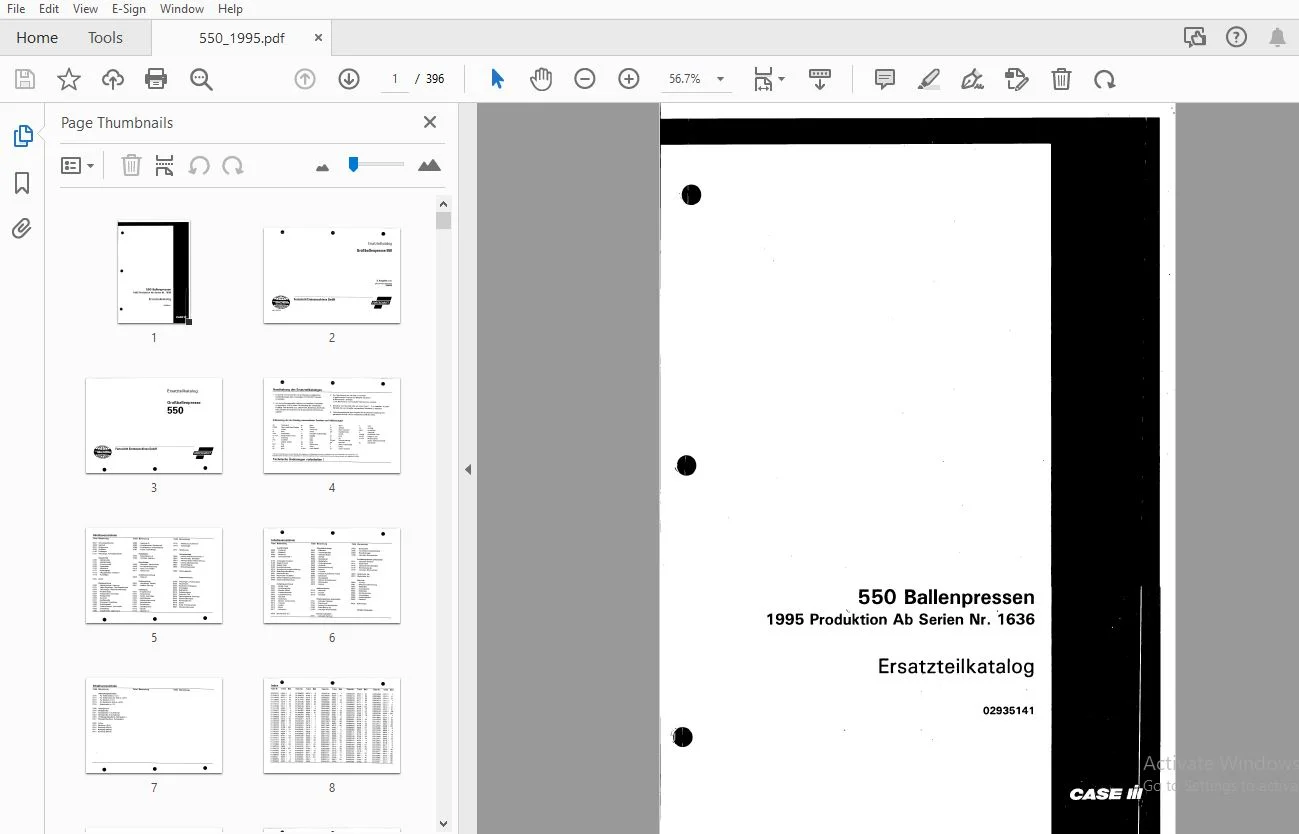Activate the Hand pan tool
The image size is (1299, 834).
(x=541, y=79)
